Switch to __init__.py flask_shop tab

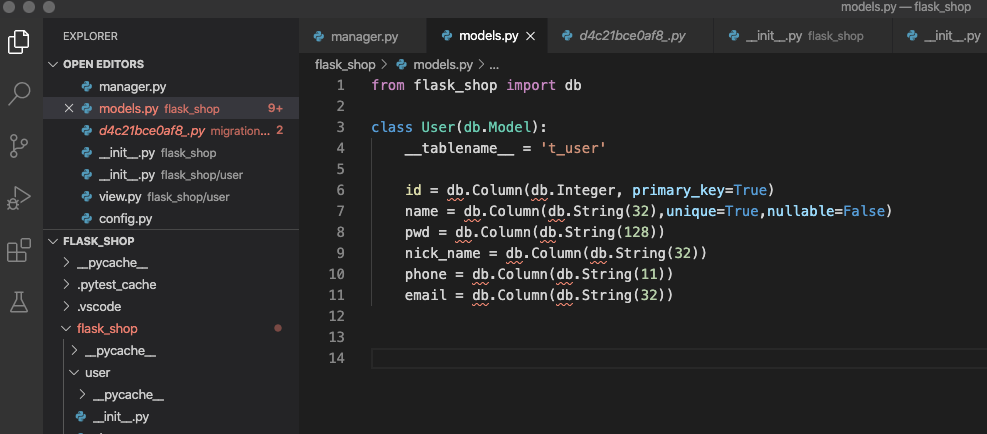[x=803, y=36]
